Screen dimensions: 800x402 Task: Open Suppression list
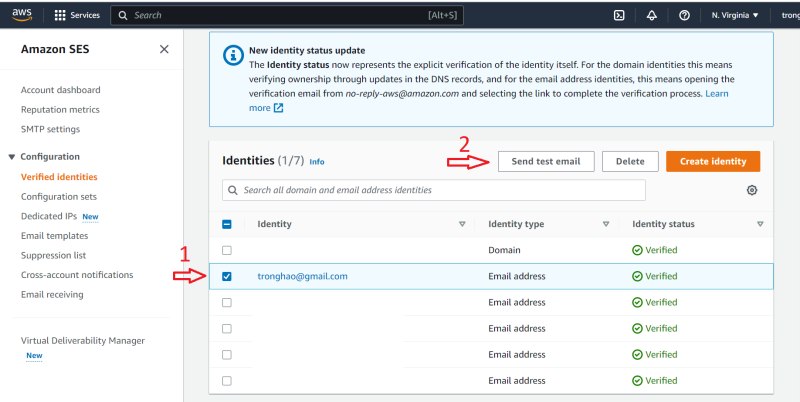(x=54, y=255)
